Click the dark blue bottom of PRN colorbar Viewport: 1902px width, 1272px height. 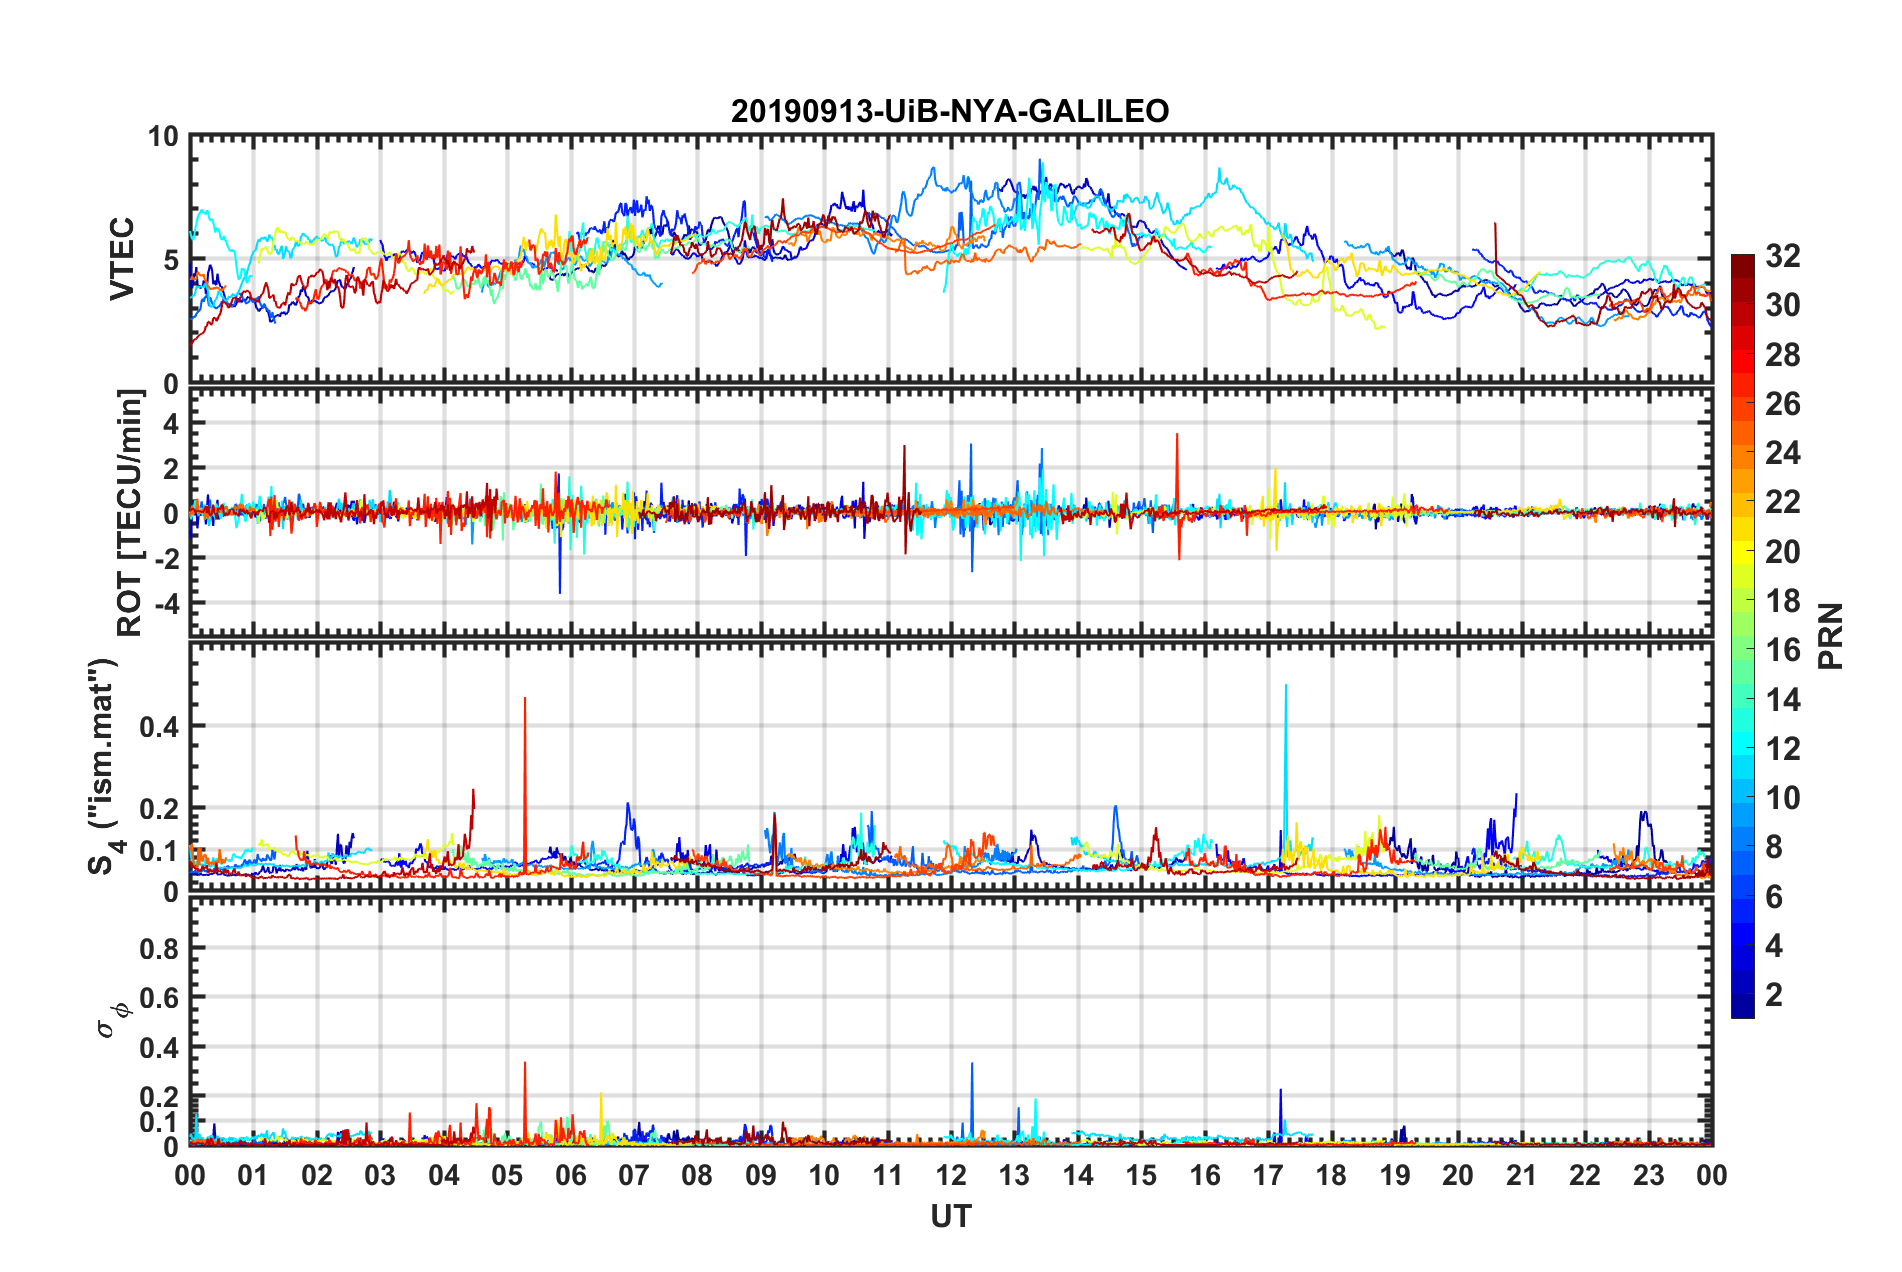(x=1742, y=1006)
